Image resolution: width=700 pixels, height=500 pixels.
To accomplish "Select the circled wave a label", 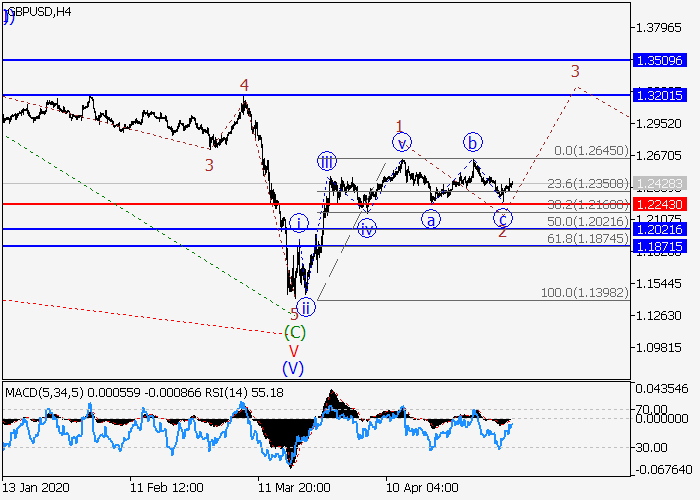I will tap(430, 218).
